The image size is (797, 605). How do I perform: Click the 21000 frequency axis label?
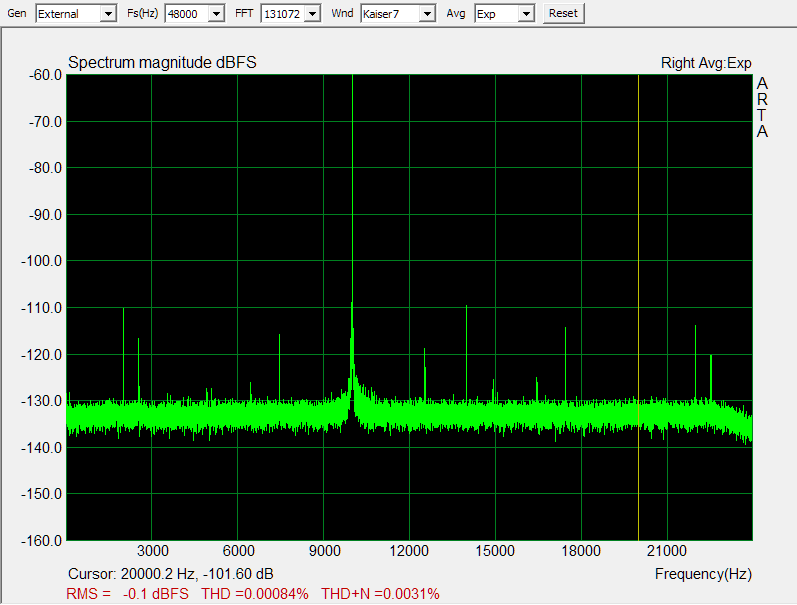[667, 551]
